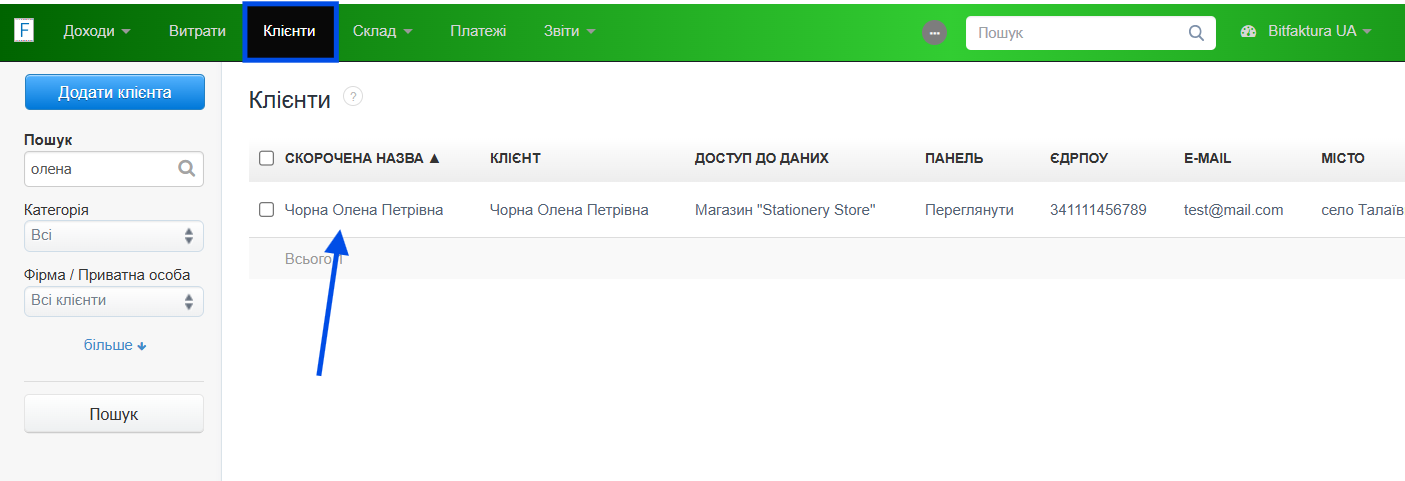Toggle the select-all clients checkbox
Image resolution: width=1405 pixels, height=481 pixels.
click(266, 158)
